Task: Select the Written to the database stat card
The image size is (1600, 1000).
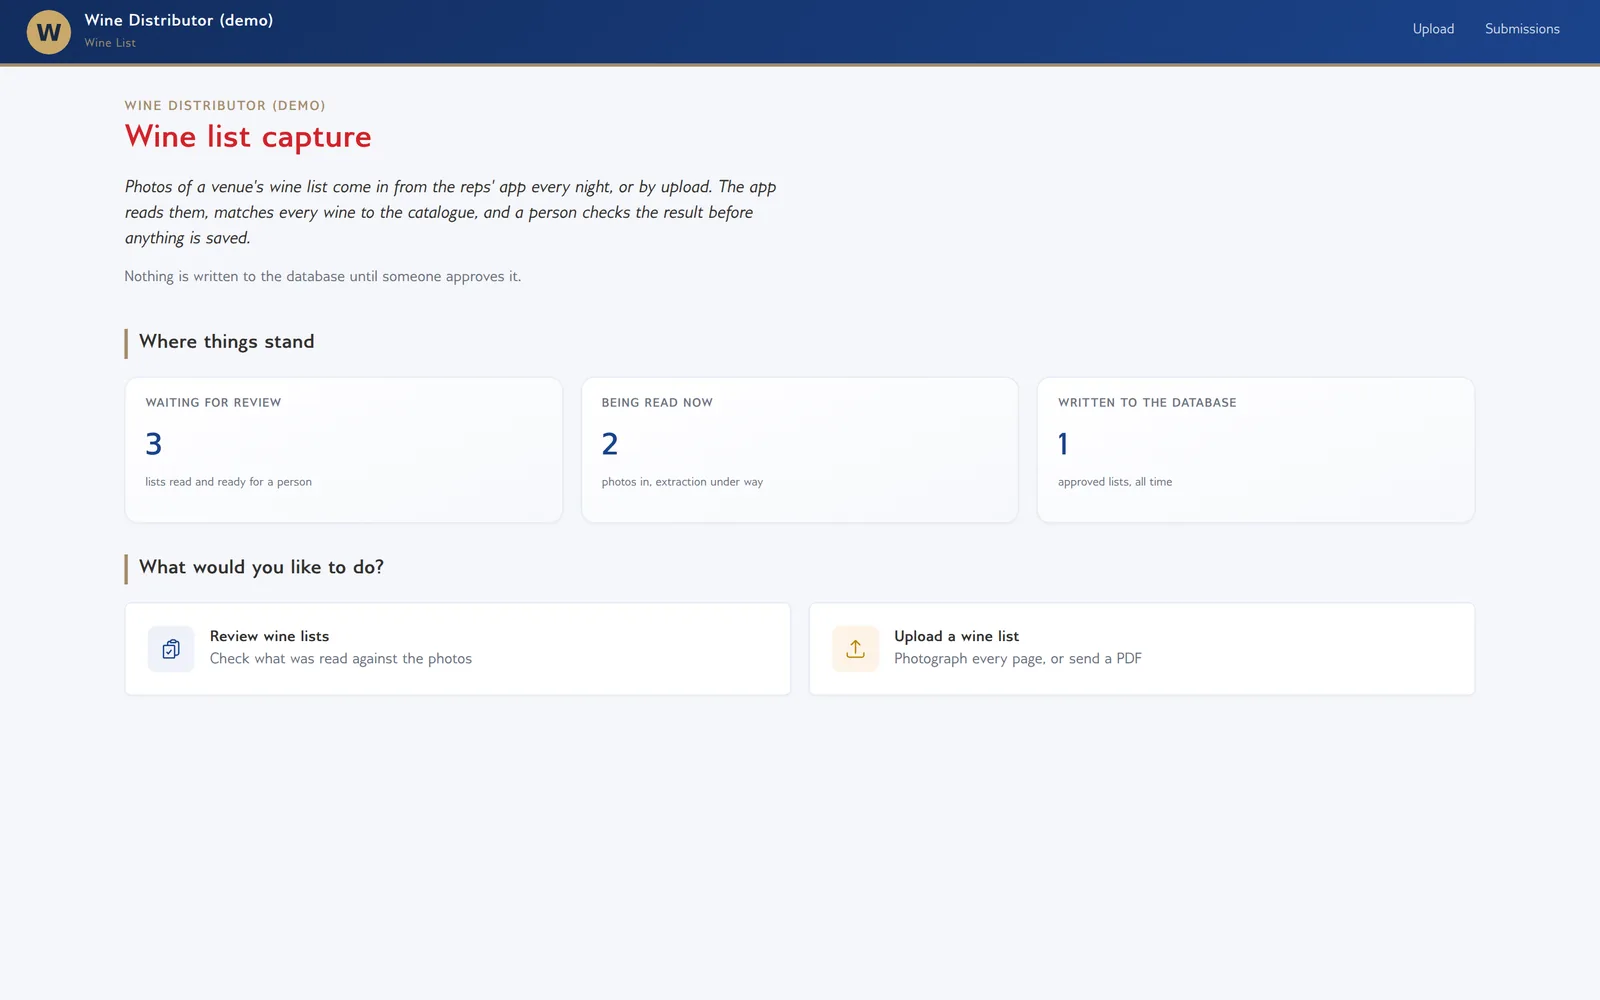Action: (1256, 450)
